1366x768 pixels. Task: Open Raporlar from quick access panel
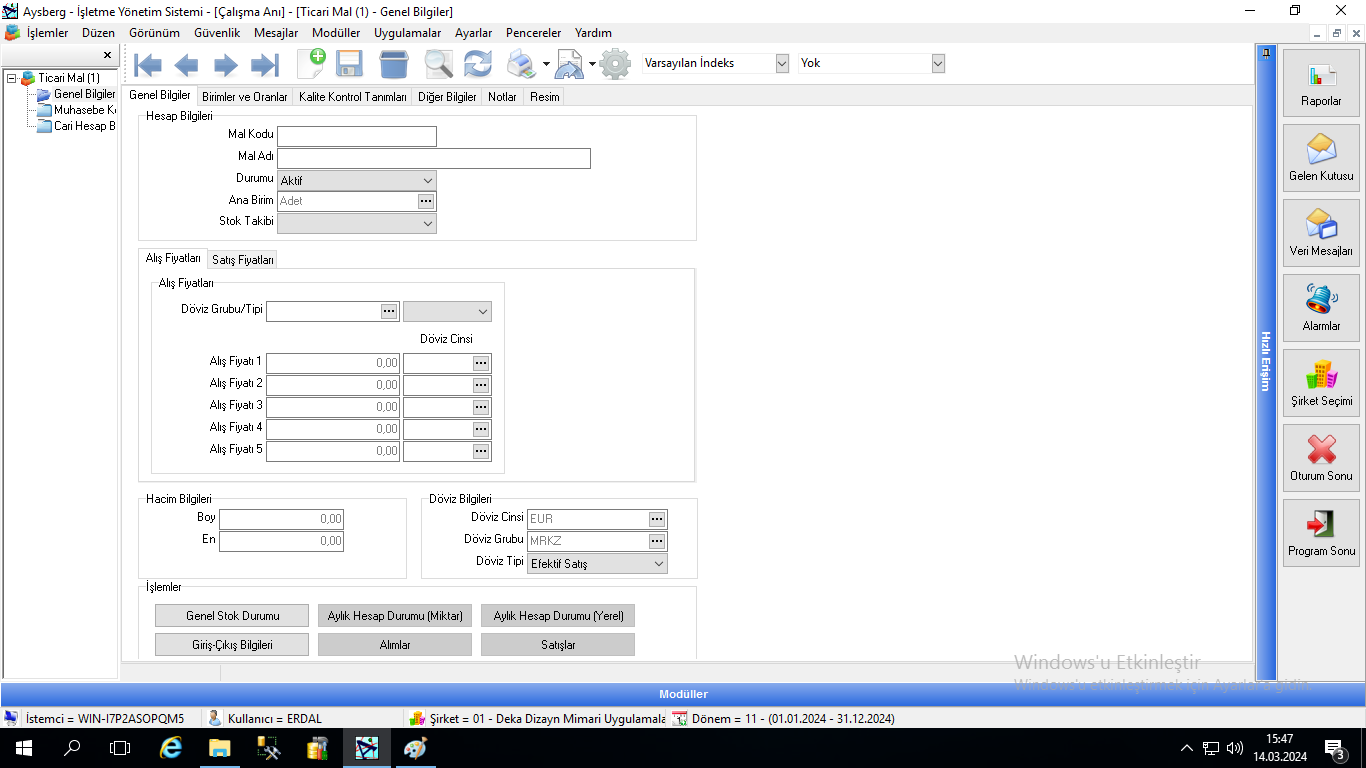click(1321, 82)
